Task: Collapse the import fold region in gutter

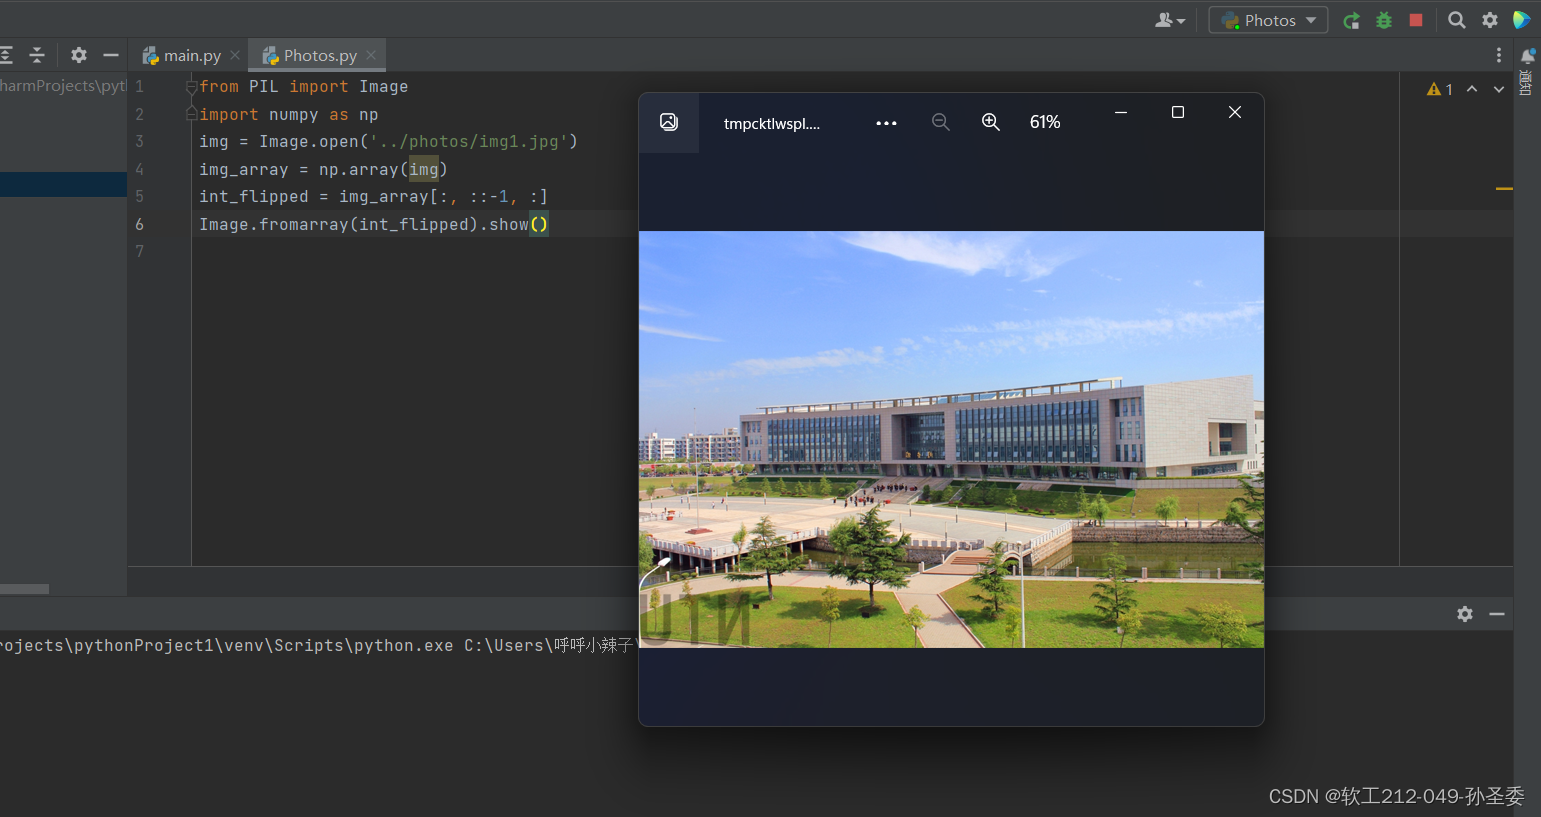Action: [190, 86]
